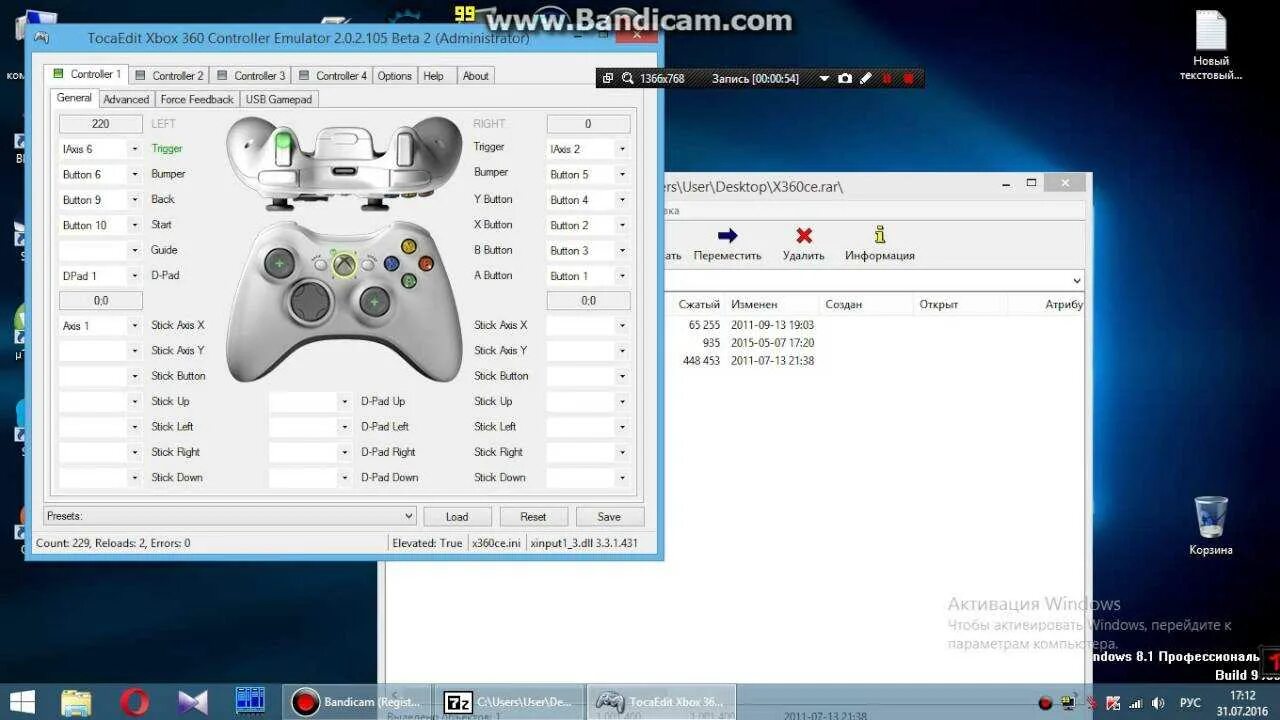This screenshot has height=720, width=1280.
Task: Expand the IAxis 6 dropdown
Action: pyautogui.click(x=134, y=147)
